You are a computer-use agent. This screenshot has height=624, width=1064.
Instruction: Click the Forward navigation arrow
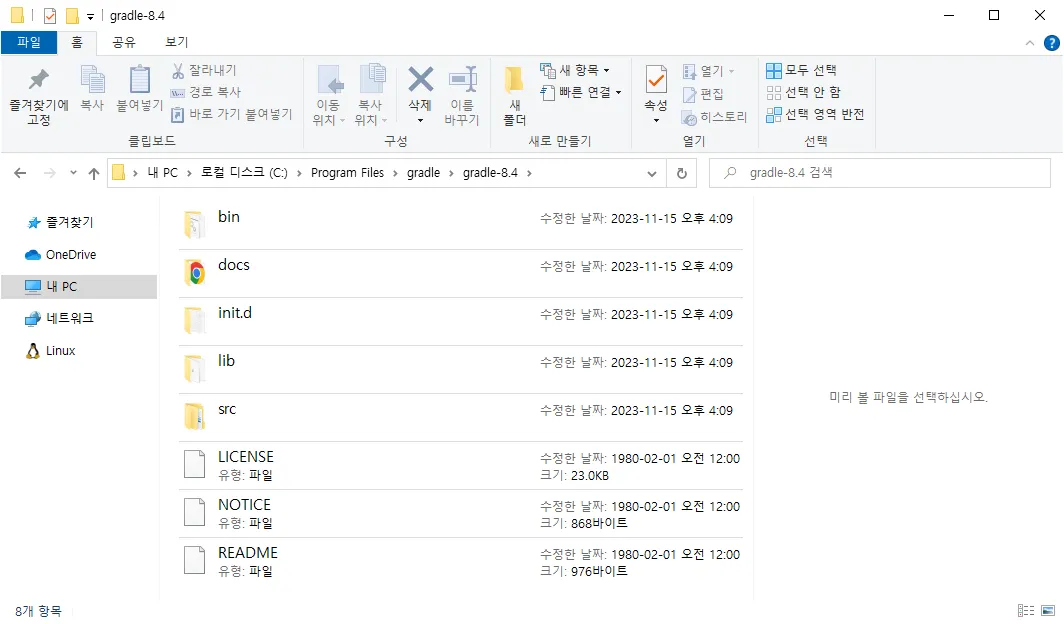coord(50,173)
